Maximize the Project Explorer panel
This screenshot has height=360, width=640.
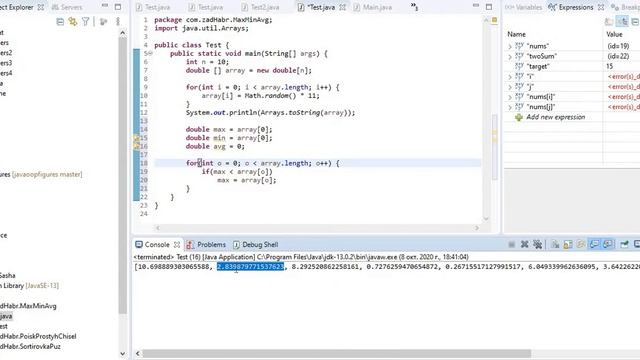(x=118, y=7)
